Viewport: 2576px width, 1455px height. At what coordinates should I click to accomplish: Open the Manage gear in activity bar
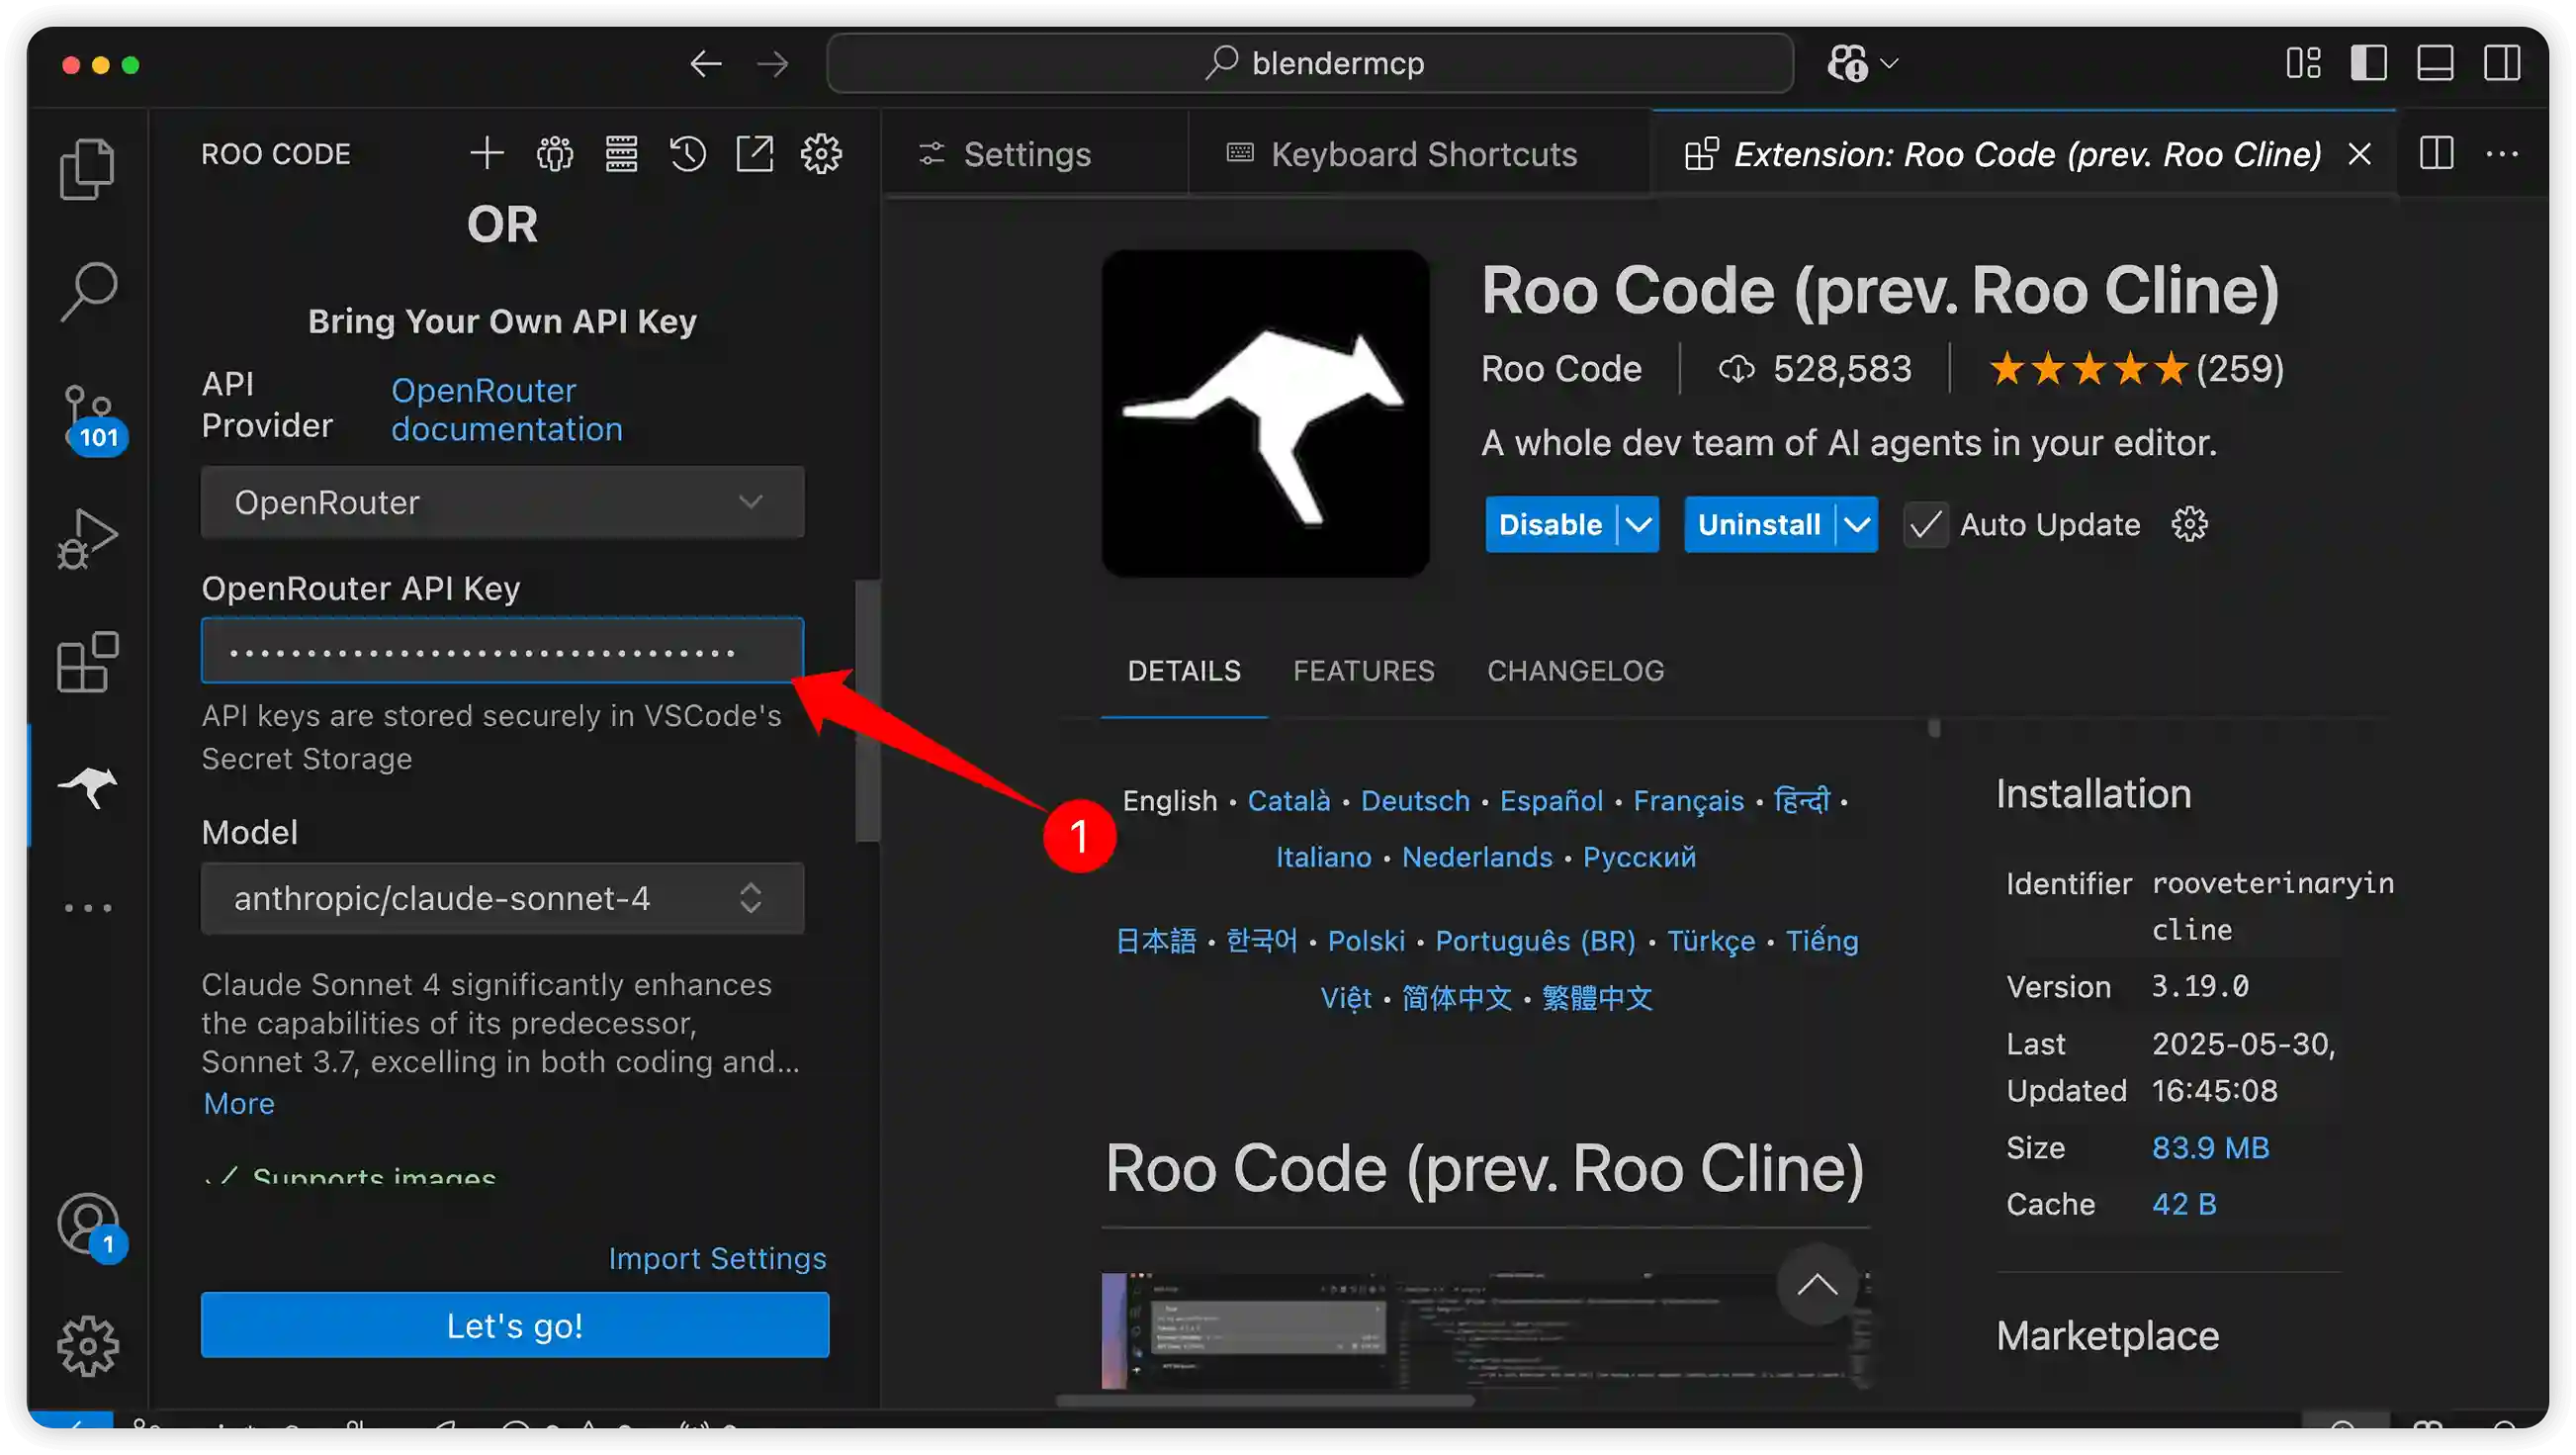pyautogui.click(x=88, y=1346)
